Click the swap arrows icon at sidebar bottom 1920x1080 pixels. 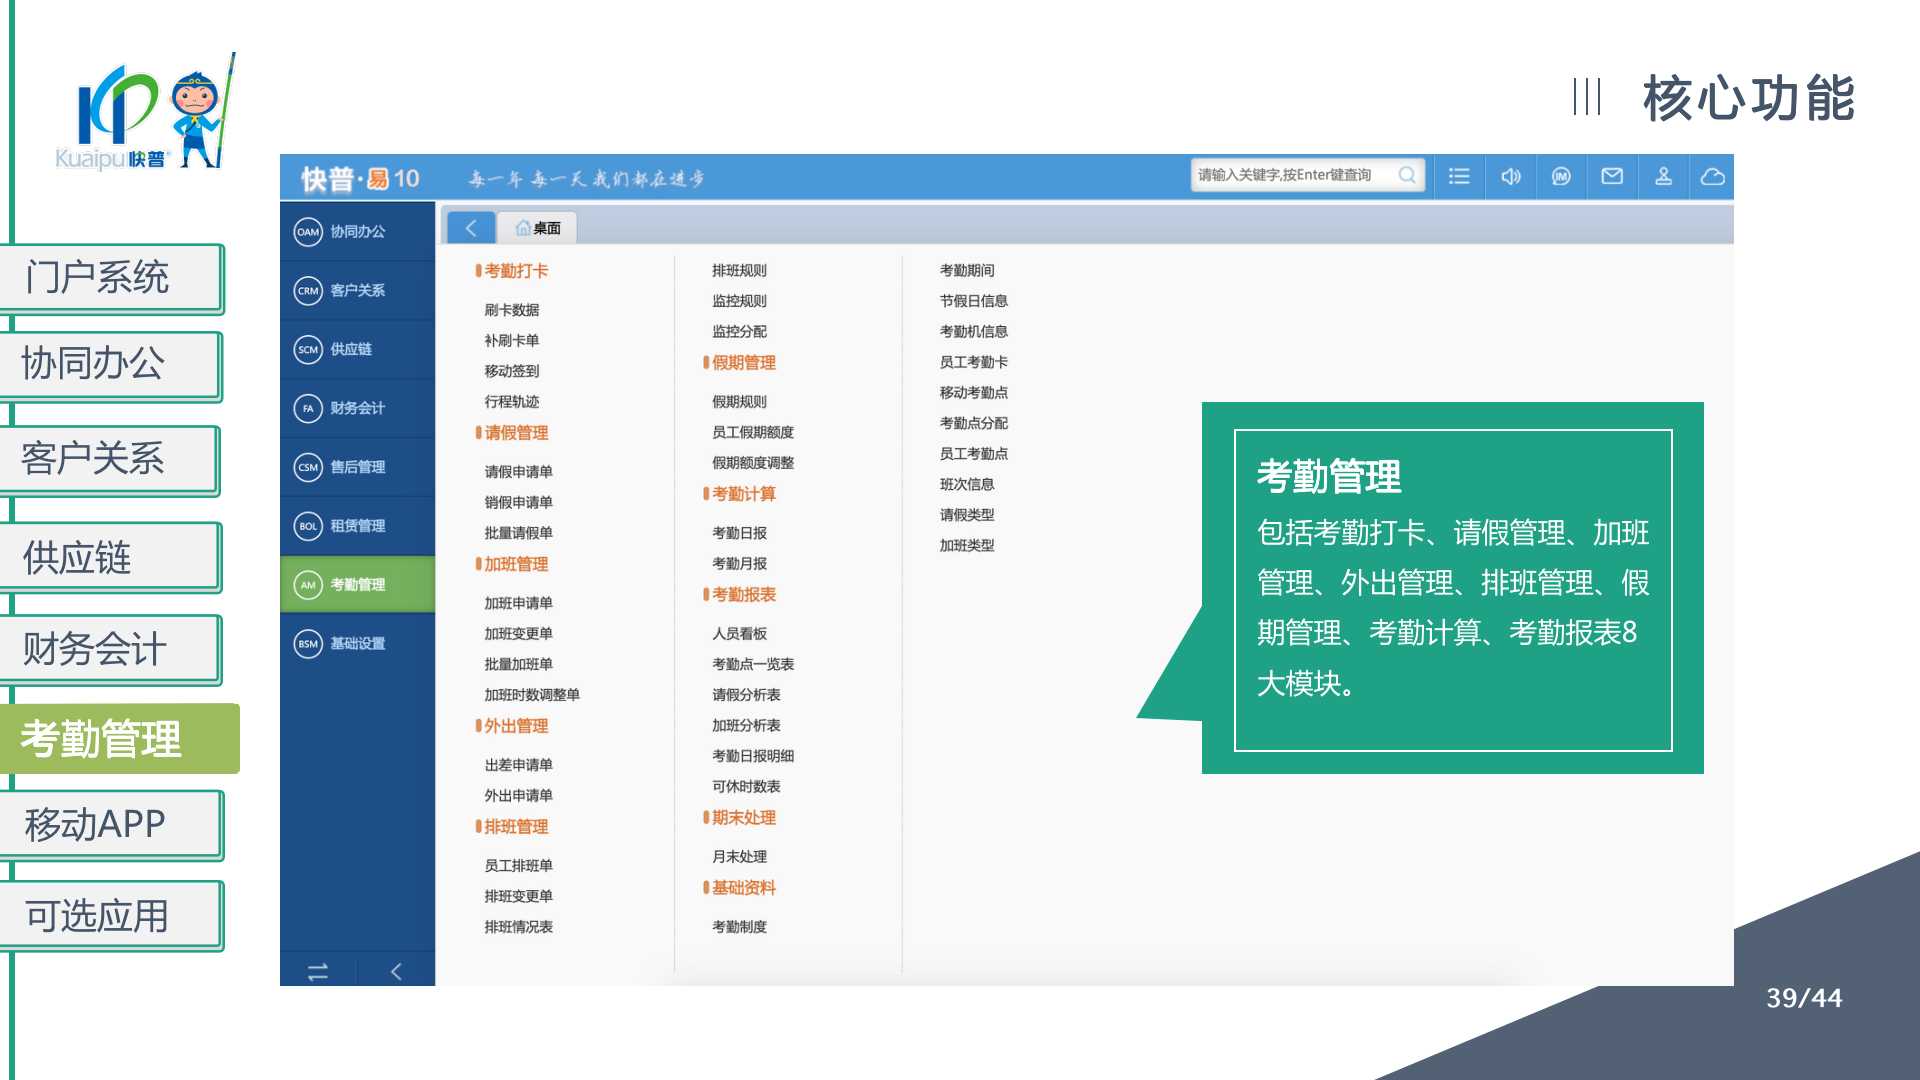tap(318, 971)
